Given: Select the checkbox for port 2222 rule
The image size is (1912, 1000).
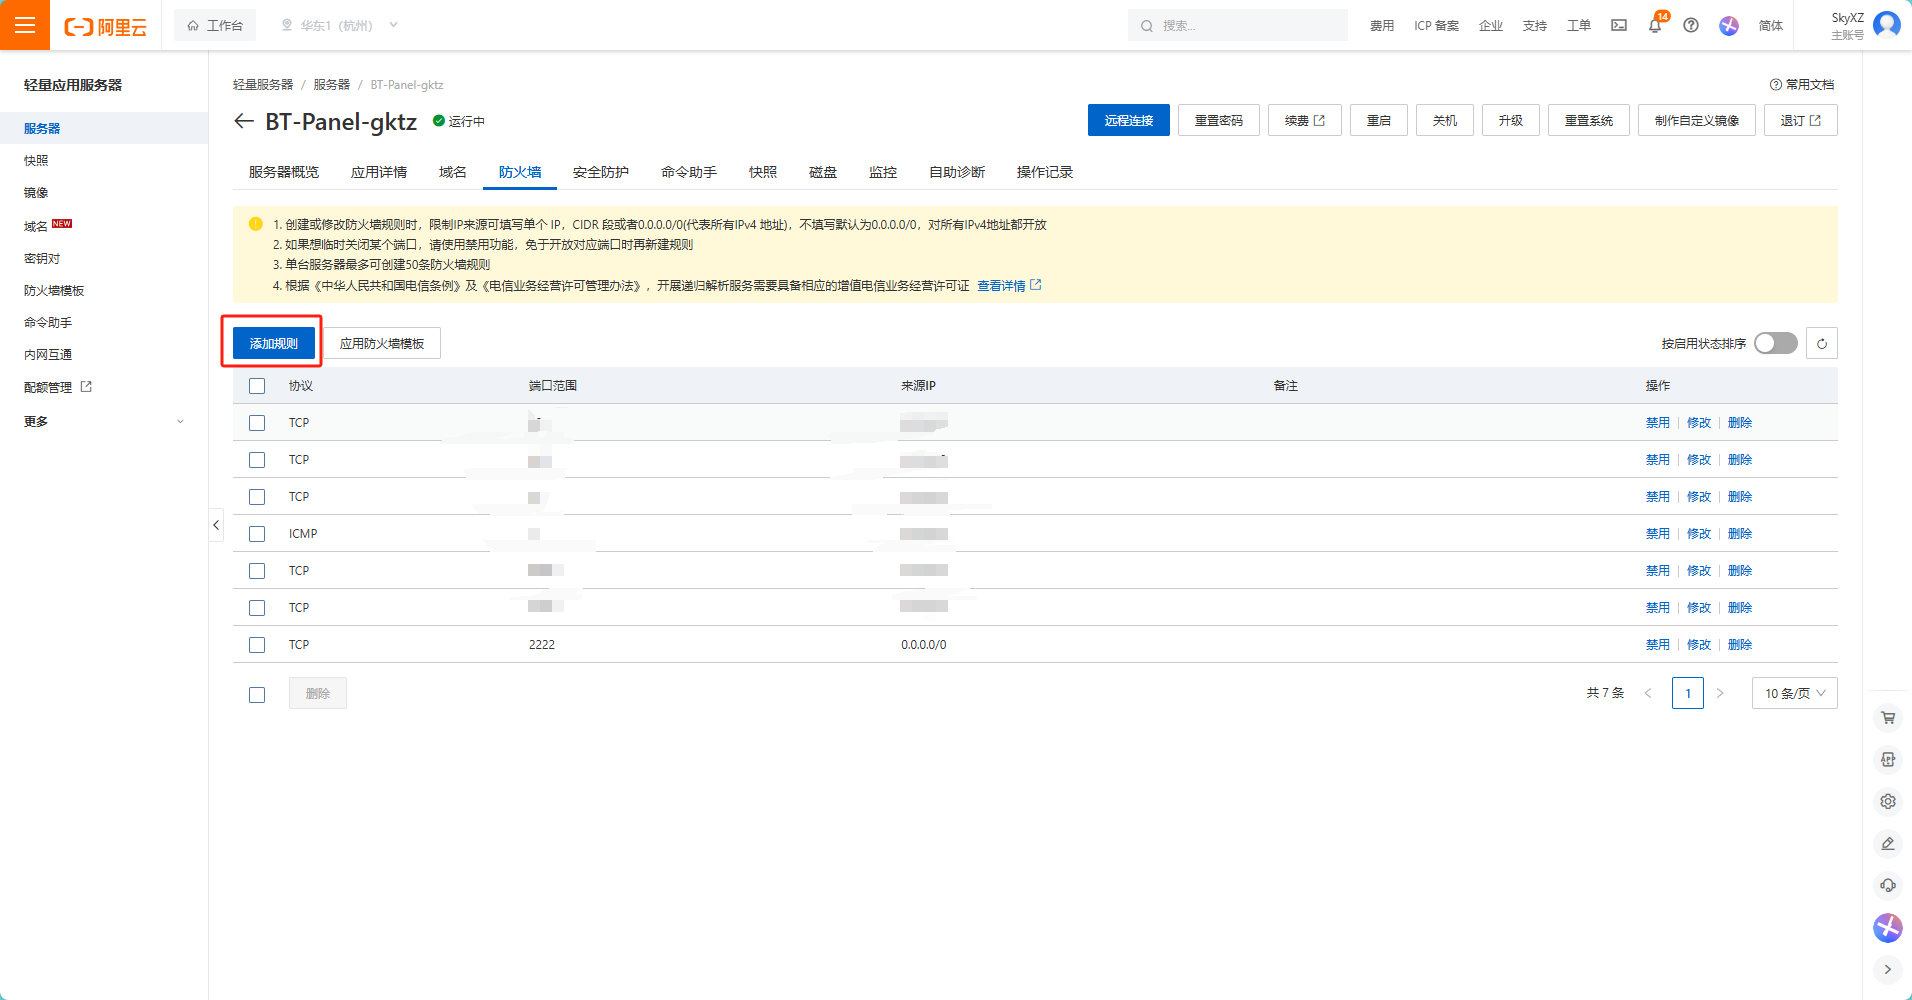Looking at the screenshot, I should click(257, 645).
